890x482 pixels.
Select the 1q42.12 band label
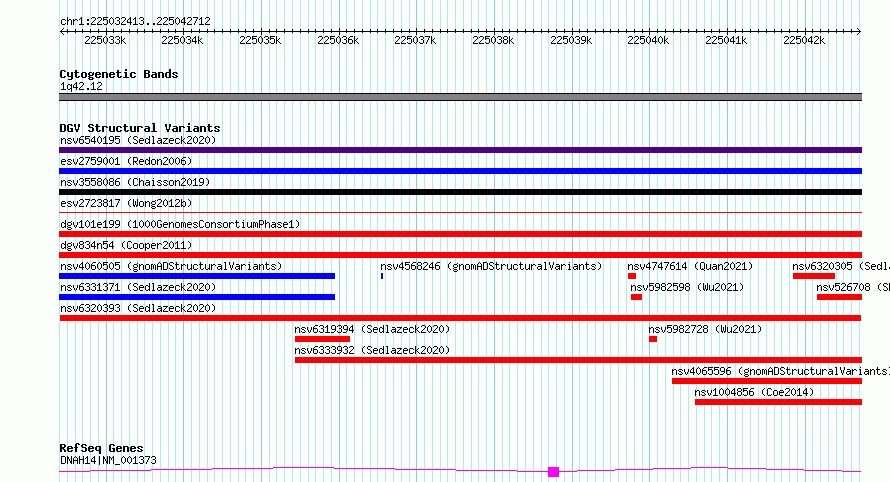[x=81, y=86]
